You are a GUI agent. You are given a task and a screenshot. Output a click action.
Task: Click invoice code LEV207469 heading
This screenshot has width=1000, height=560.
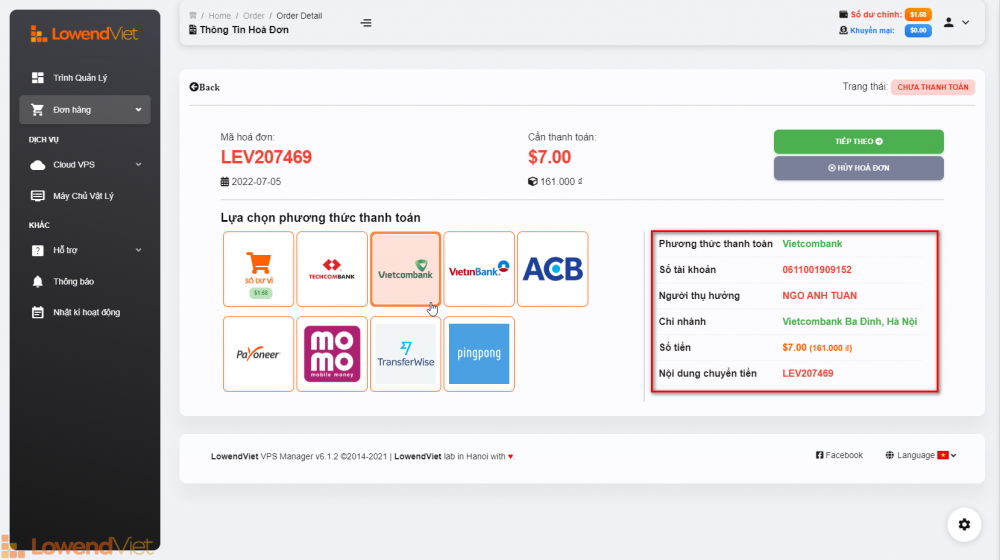266,157
